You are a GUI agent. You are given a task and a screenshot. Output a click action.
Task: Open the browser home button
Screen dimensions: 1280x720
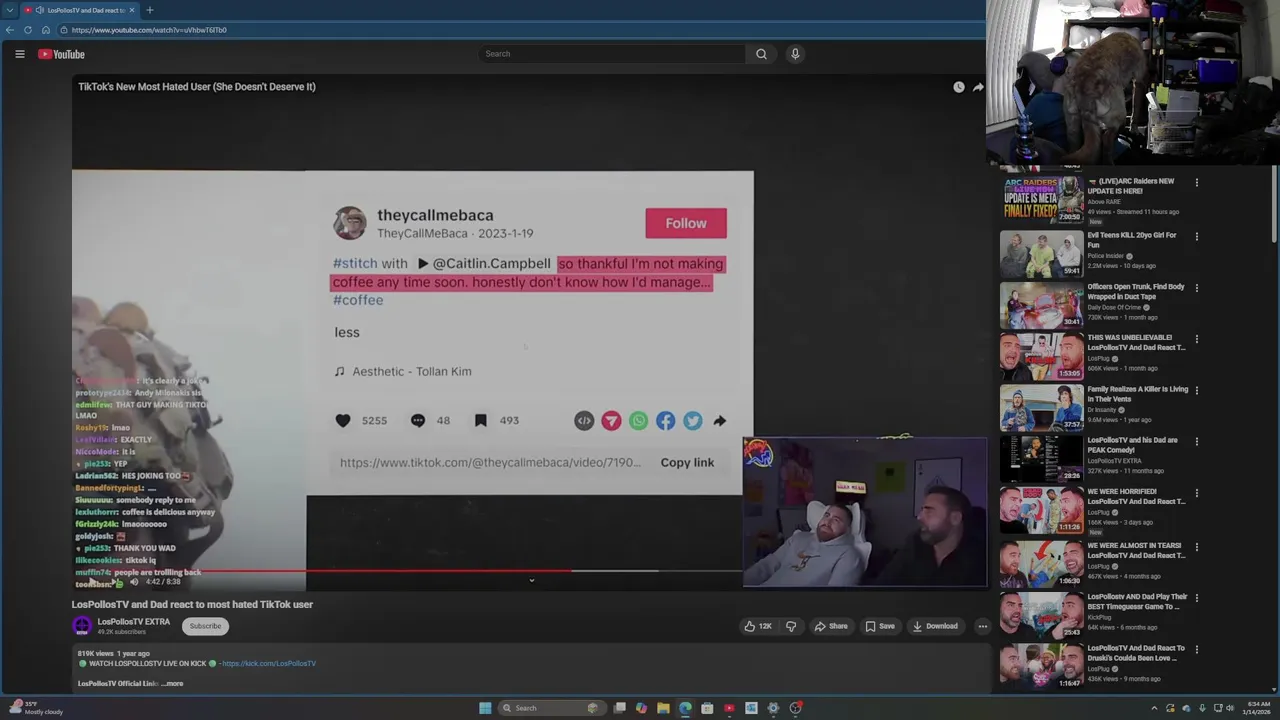pos(45,30)
